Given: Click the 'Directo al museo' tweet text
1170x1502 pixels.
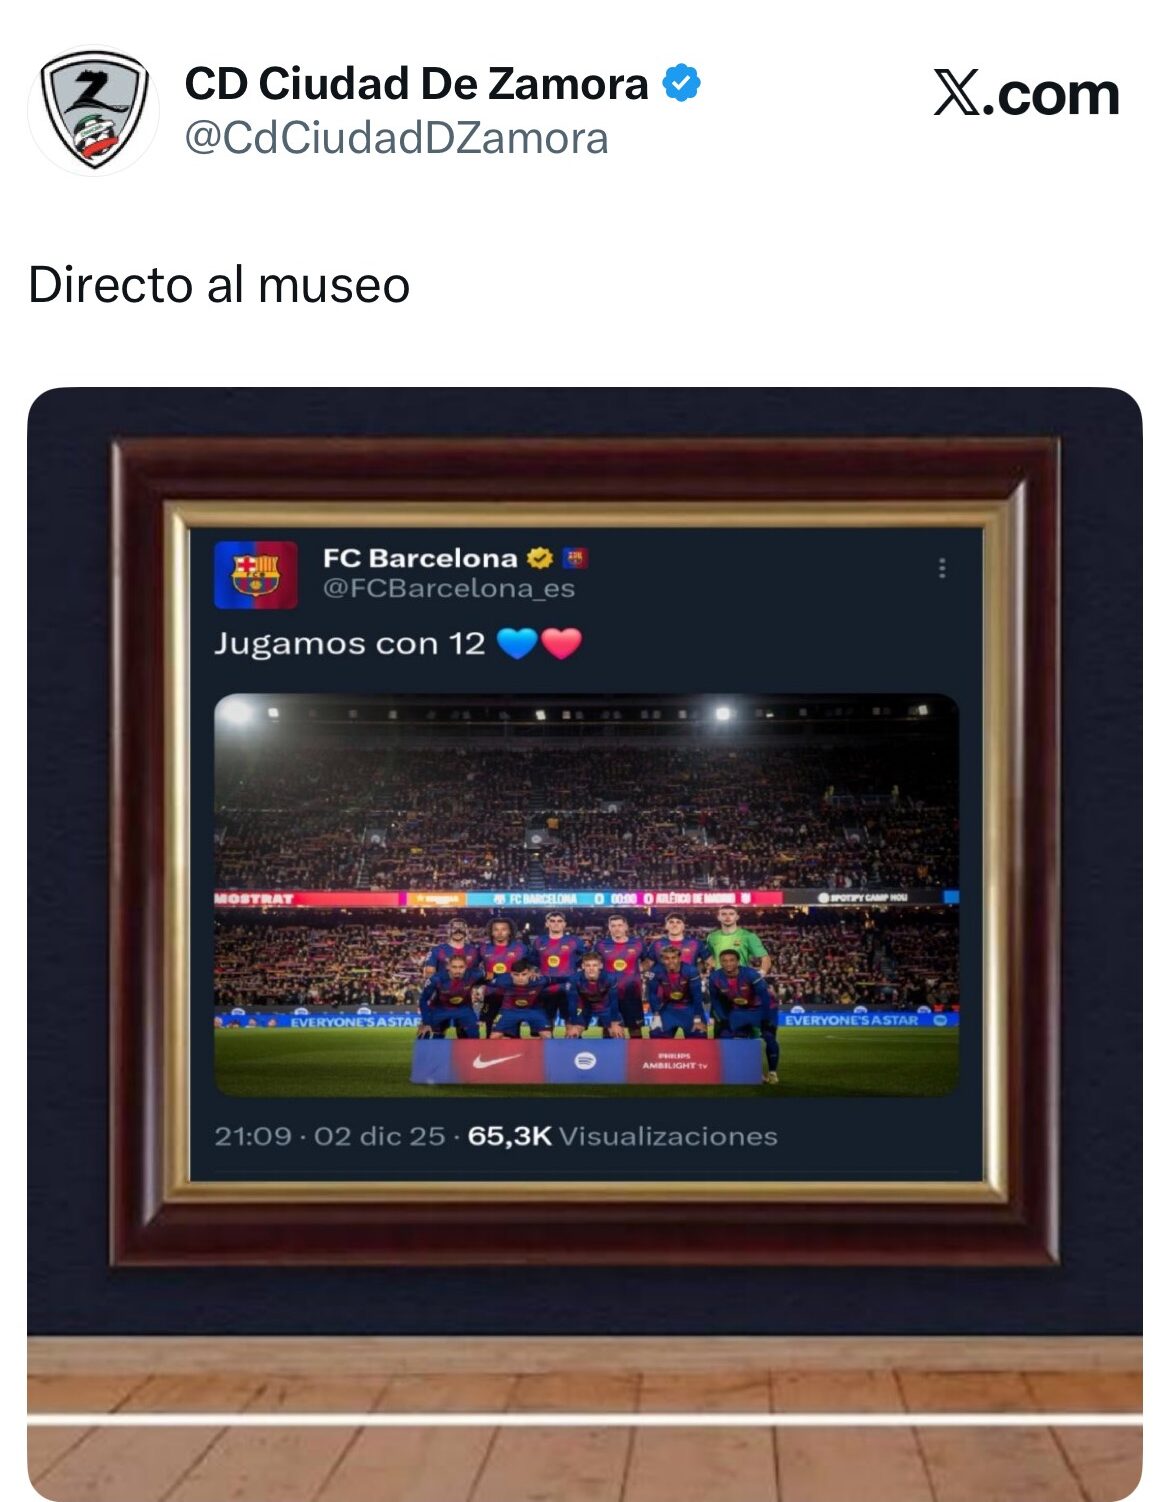Looking at the screenshot, I should [x=219, y=285].
